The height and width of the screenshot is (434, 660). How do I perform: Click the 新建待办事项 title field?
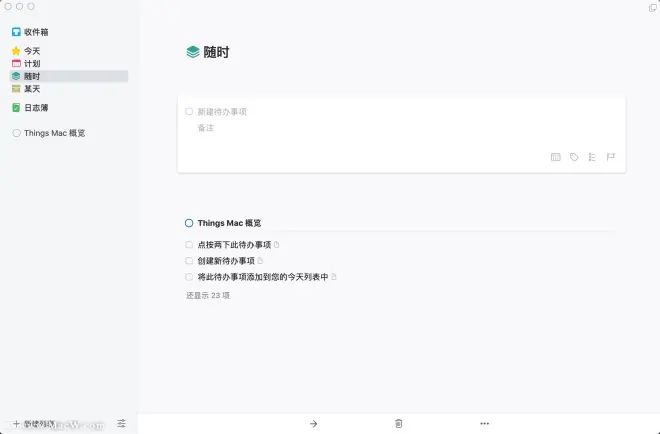pyautogui.click(x=222, y=112)
